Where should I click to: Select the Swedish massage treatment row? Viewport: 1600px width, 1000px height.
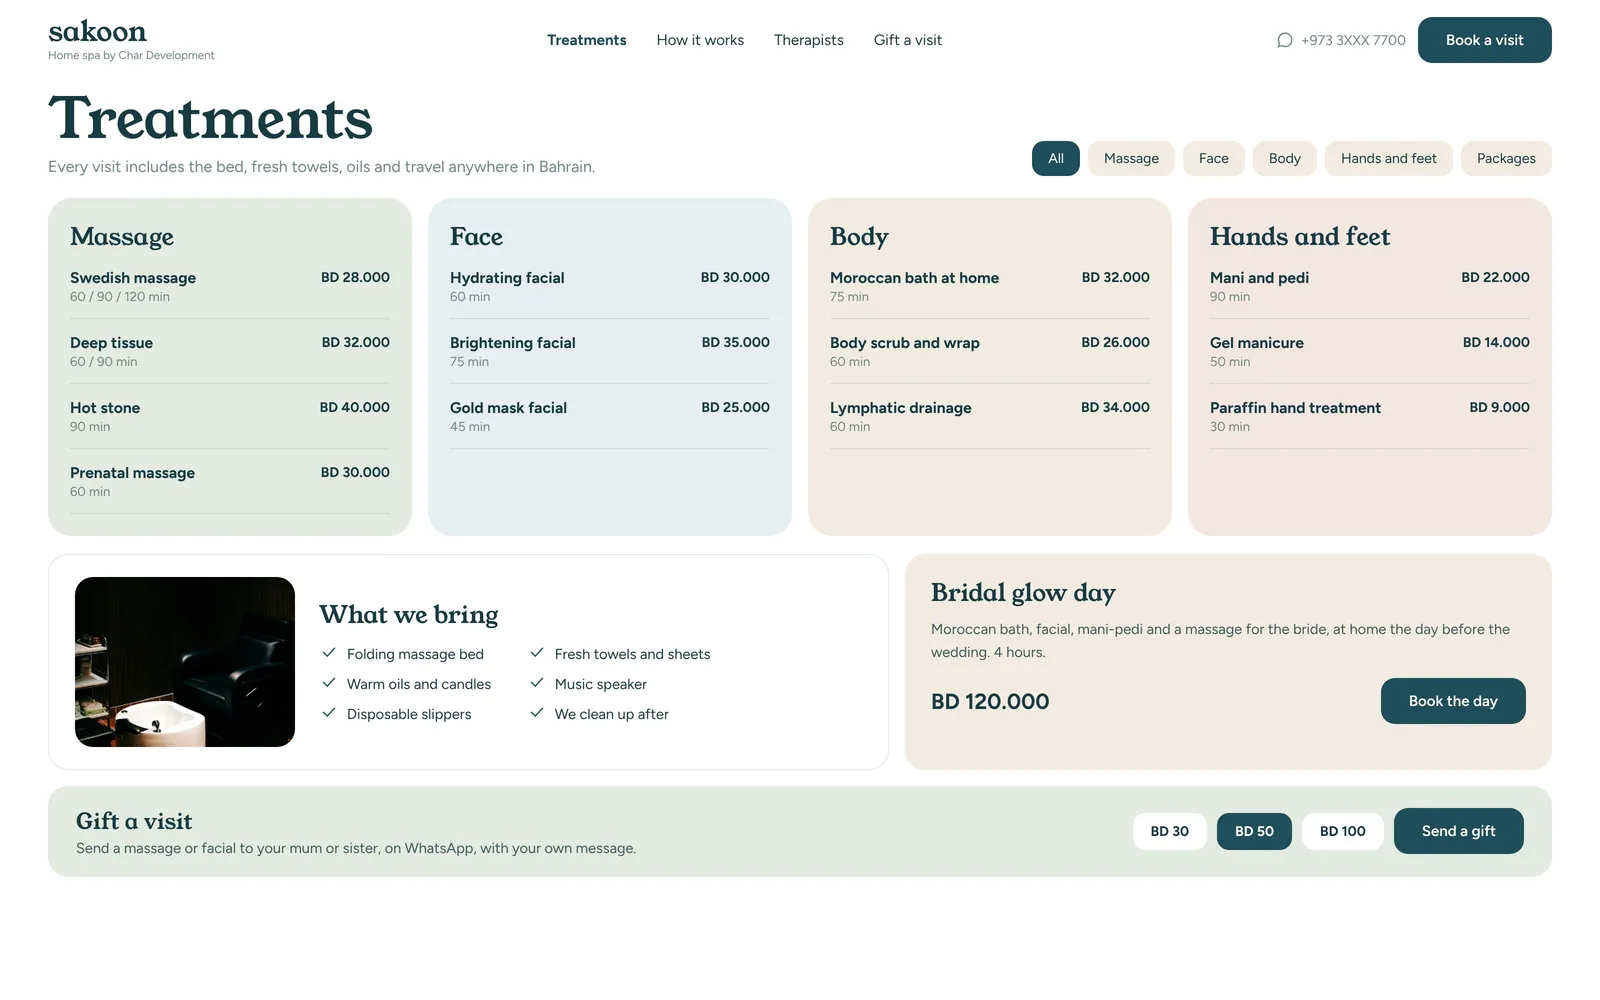(x=230, y=286)
